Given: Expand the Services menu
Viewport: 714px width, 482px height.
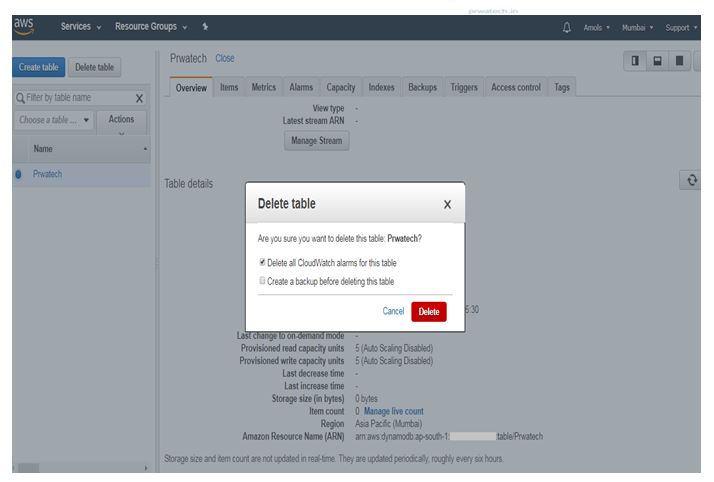Looking at the screenshot, I should pyautogui.click(x=81, y=27).
